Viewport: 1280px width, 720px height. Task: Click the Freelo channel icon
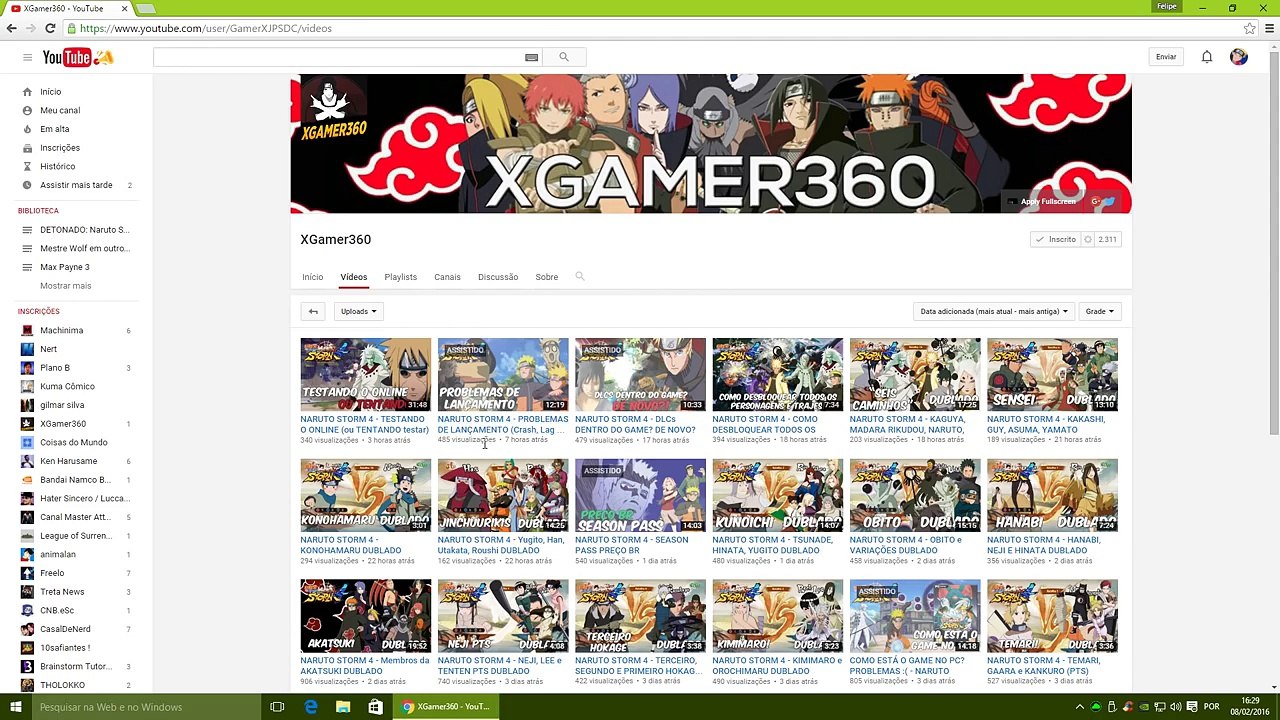coord(28,573)
